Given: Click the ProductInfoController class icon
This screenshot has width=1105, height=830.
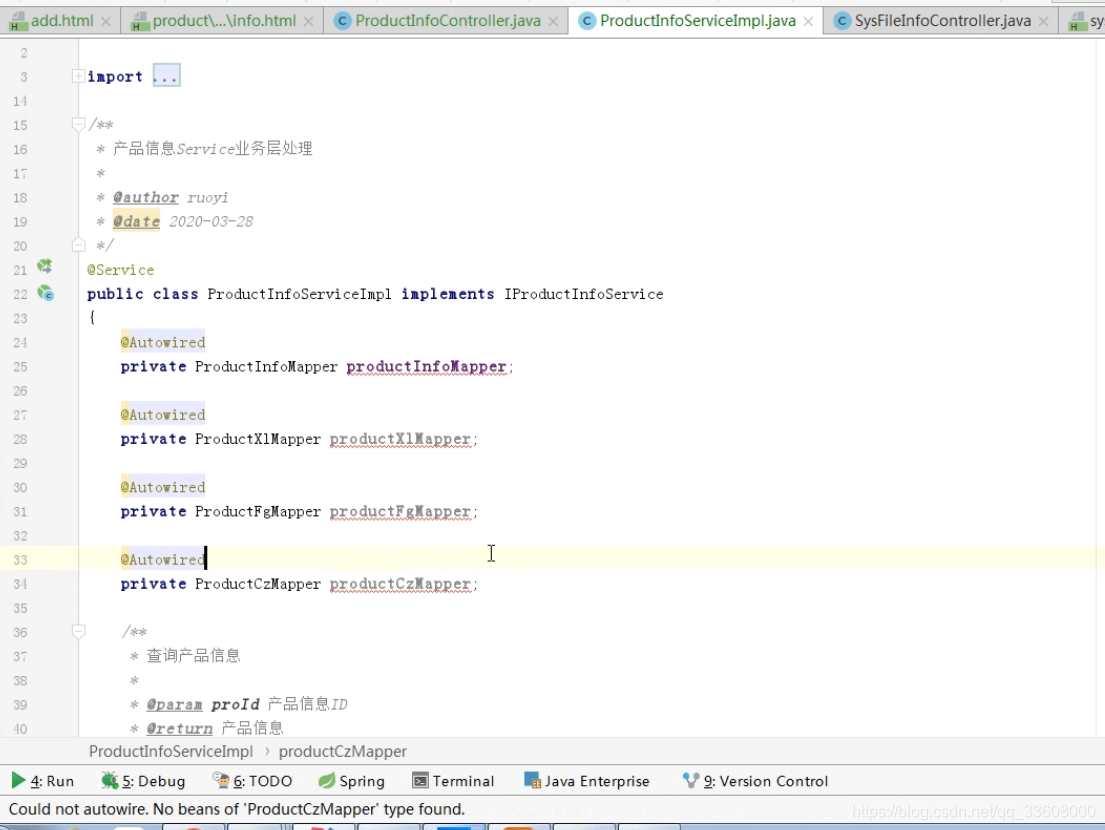Looking at the screenshot, I should coord(342,22).
